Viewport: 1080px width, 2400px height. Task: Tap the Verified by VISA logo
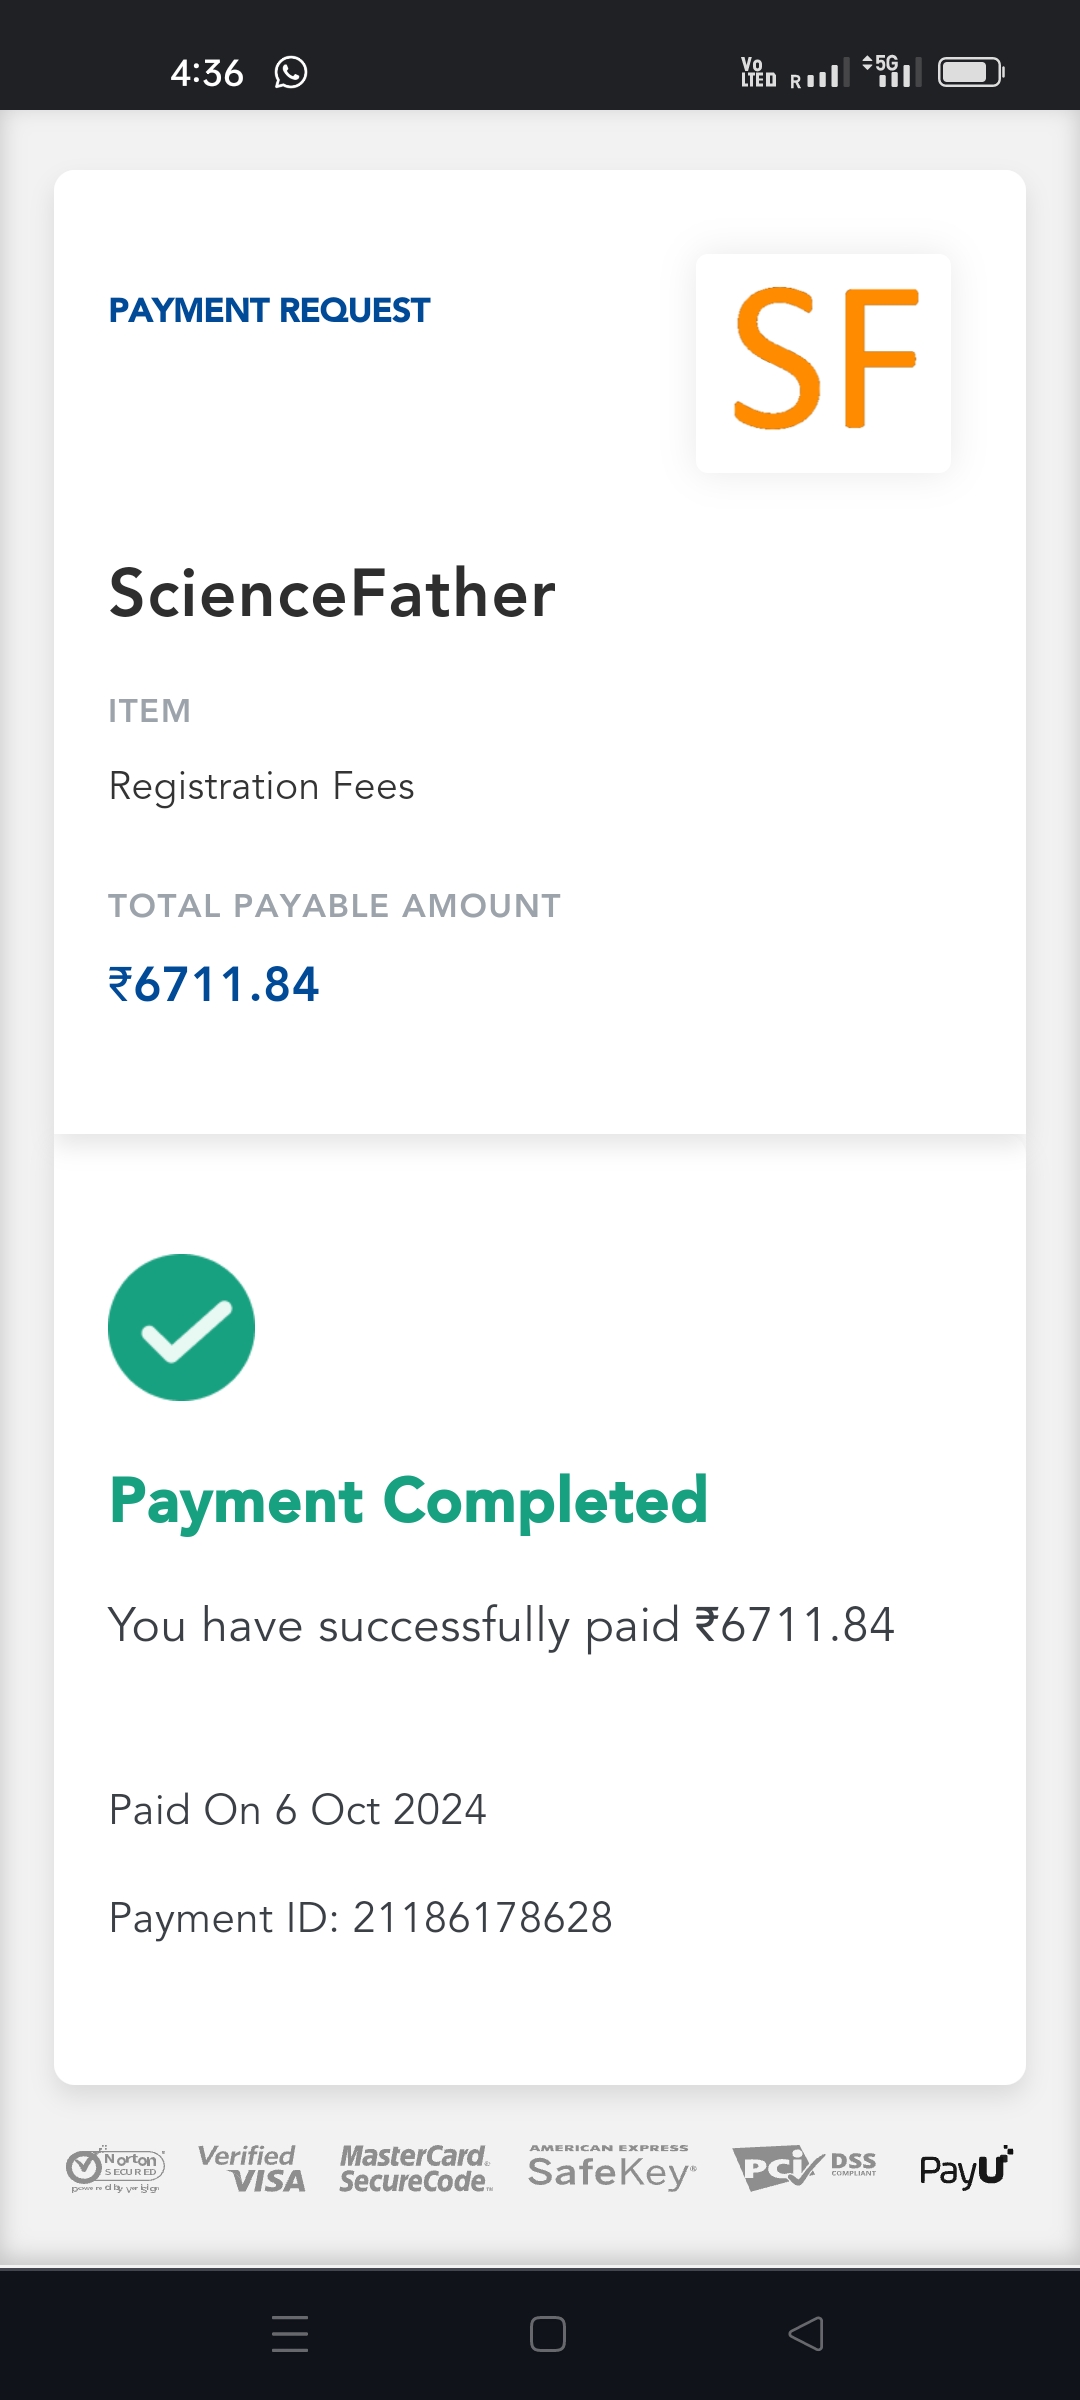click(x=251, y=2169)
